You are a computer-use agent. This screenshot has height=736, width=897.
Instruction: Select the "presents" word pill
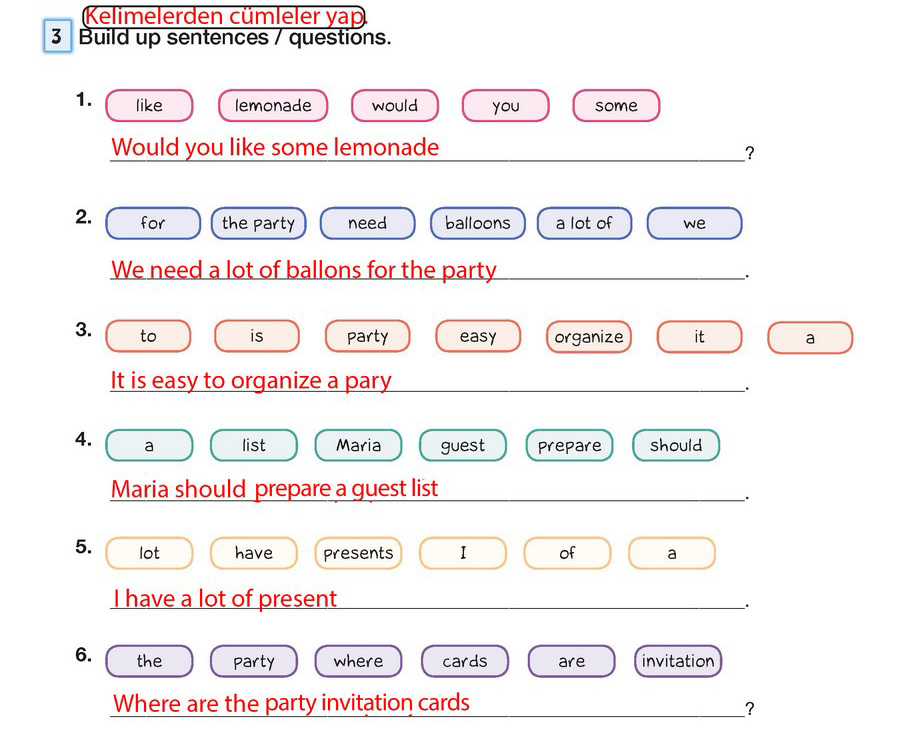tap(358, 553)
